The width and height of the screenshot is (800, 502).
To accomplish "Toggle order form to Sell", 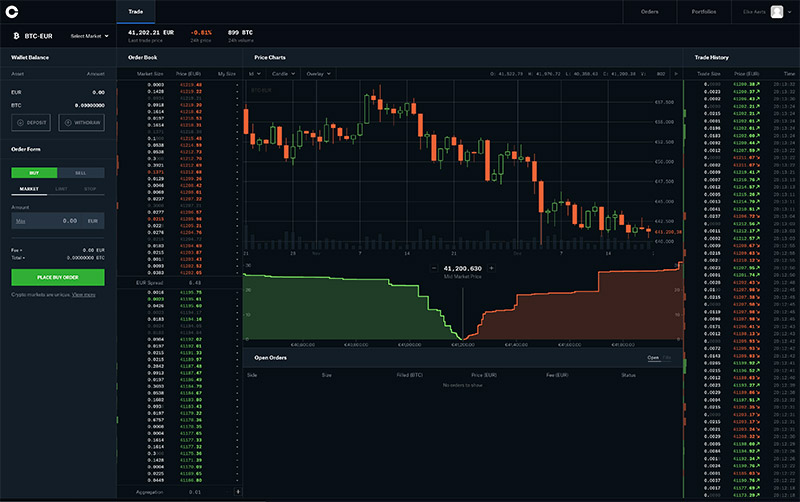I will (x=81, y=173).
